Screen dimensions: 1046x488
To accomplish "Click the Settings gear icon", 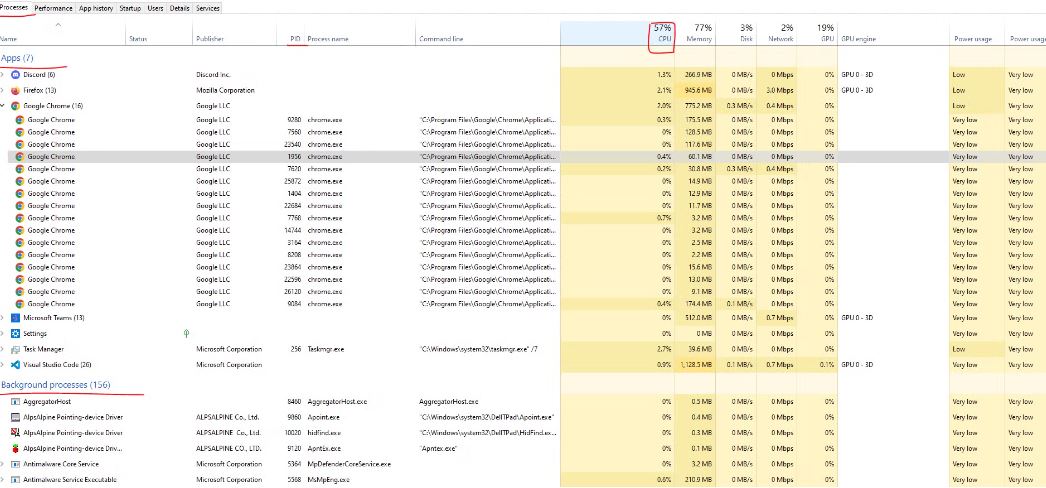I will coord(15,333).
